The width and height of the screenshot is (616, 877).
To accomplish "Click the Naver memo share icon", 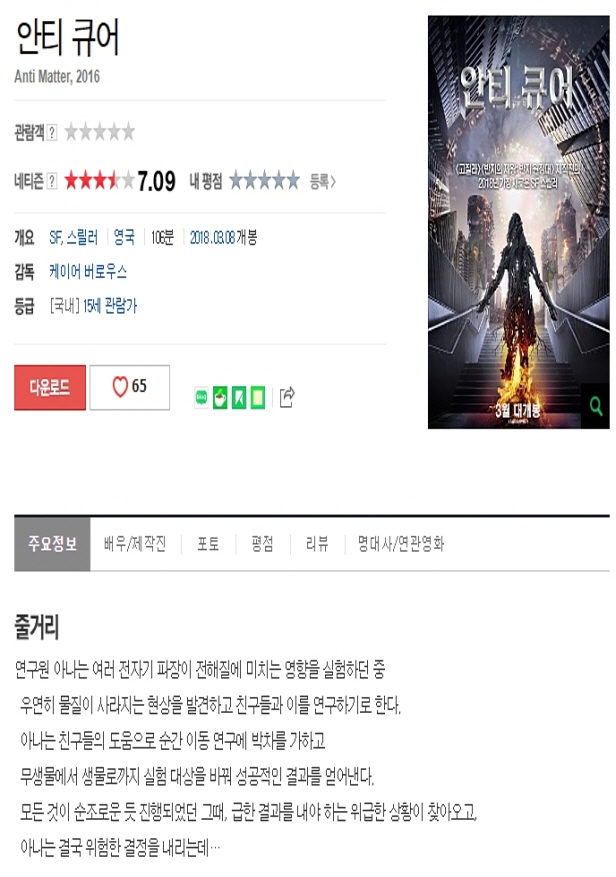I will pyautogui.click(x=258, y=397).
